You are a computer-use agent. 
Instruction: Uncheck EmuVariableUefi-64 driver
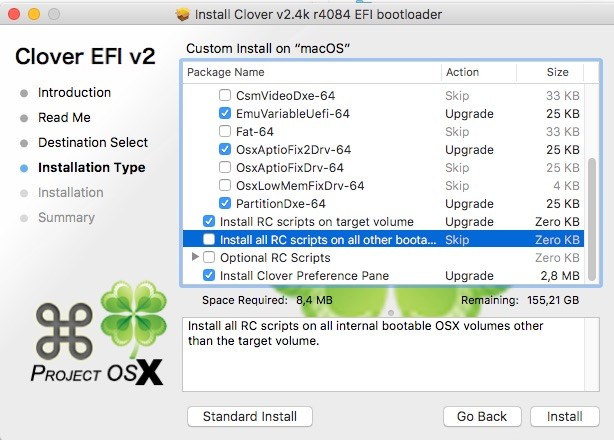pos(225,113)
